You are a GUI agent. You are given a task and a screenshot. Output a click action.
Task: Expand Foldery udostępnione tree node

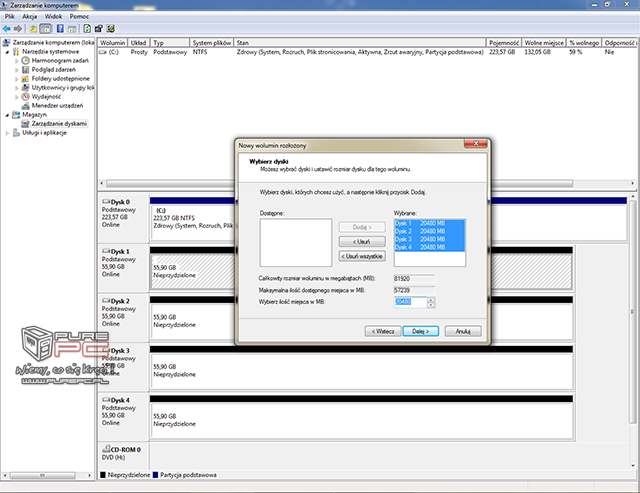pos(17,79)
